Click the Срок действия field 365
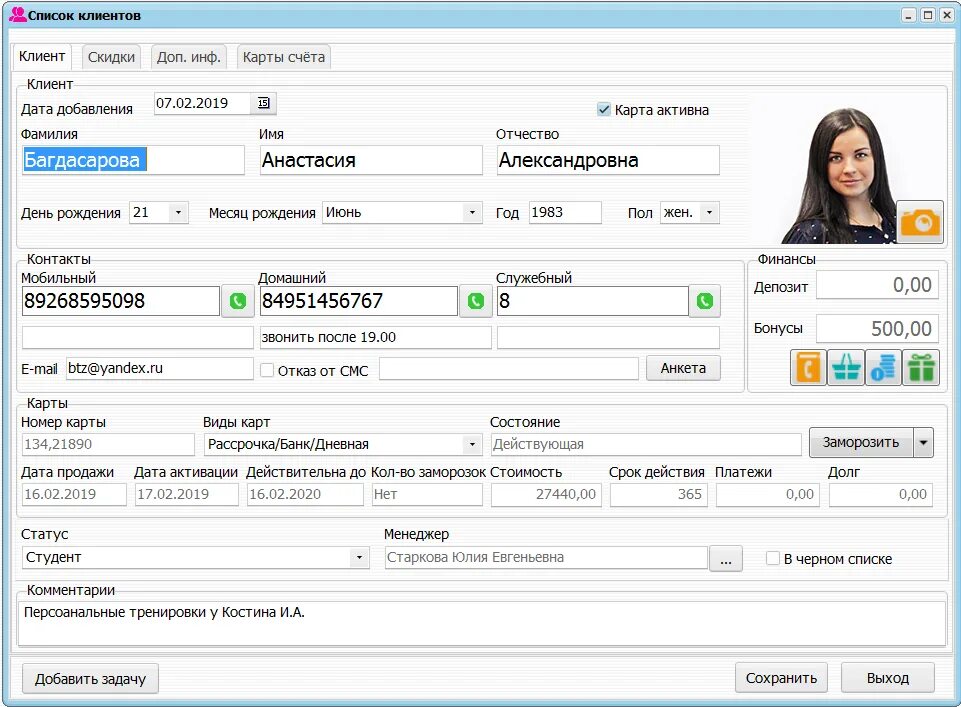This screenshot has height=707, width=961. click(x=659, y=494)
